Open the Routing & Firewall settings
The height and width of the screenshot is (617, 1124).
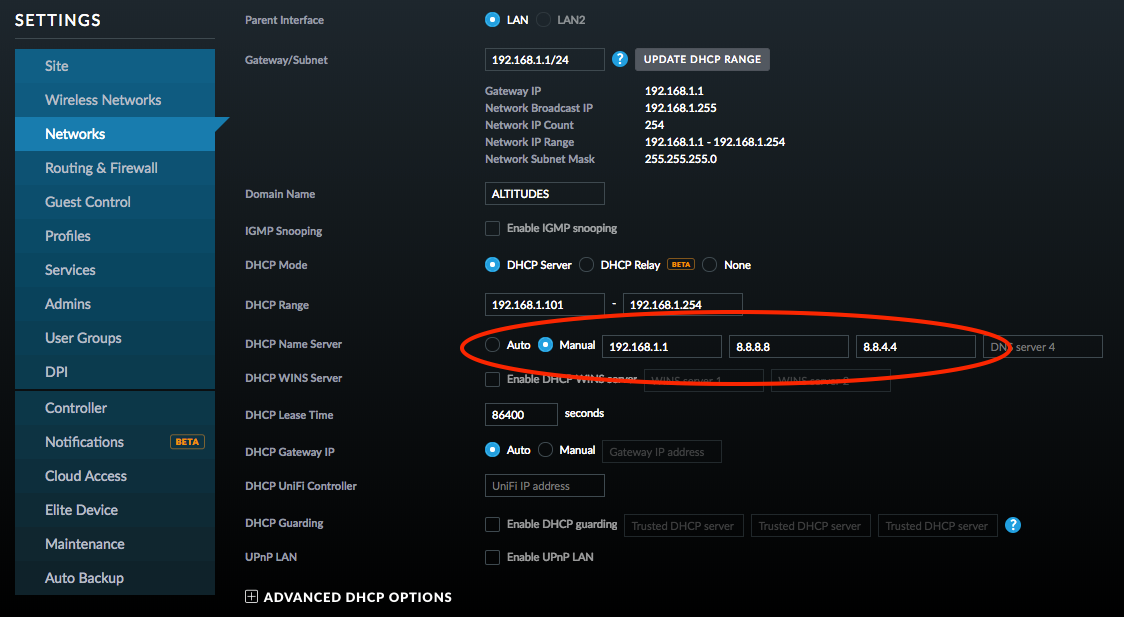pyautogui.click(x=101, y=168)
